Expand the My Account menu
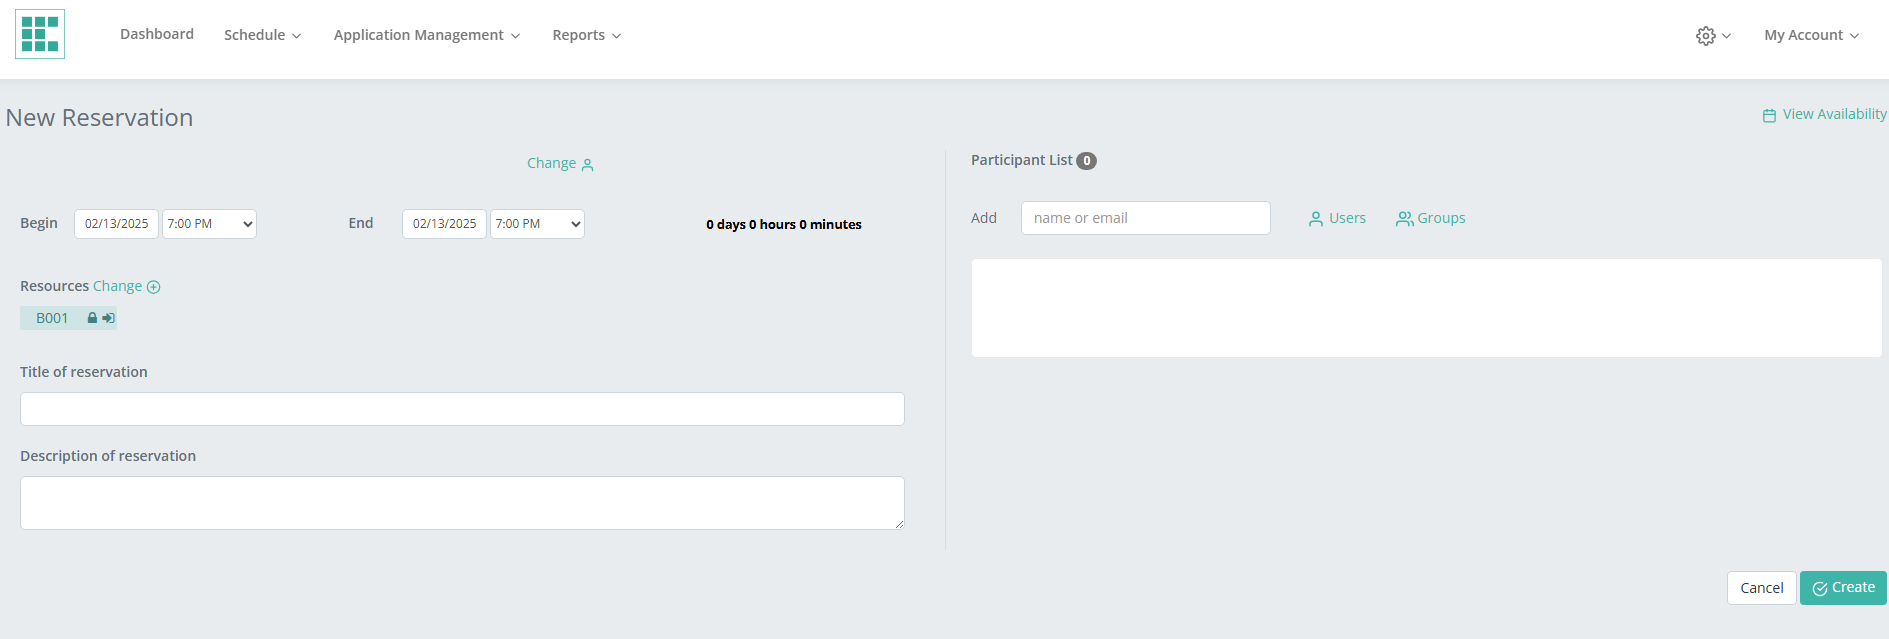This screenshot has height=639, width=1889. click(x=1811, y=35)
